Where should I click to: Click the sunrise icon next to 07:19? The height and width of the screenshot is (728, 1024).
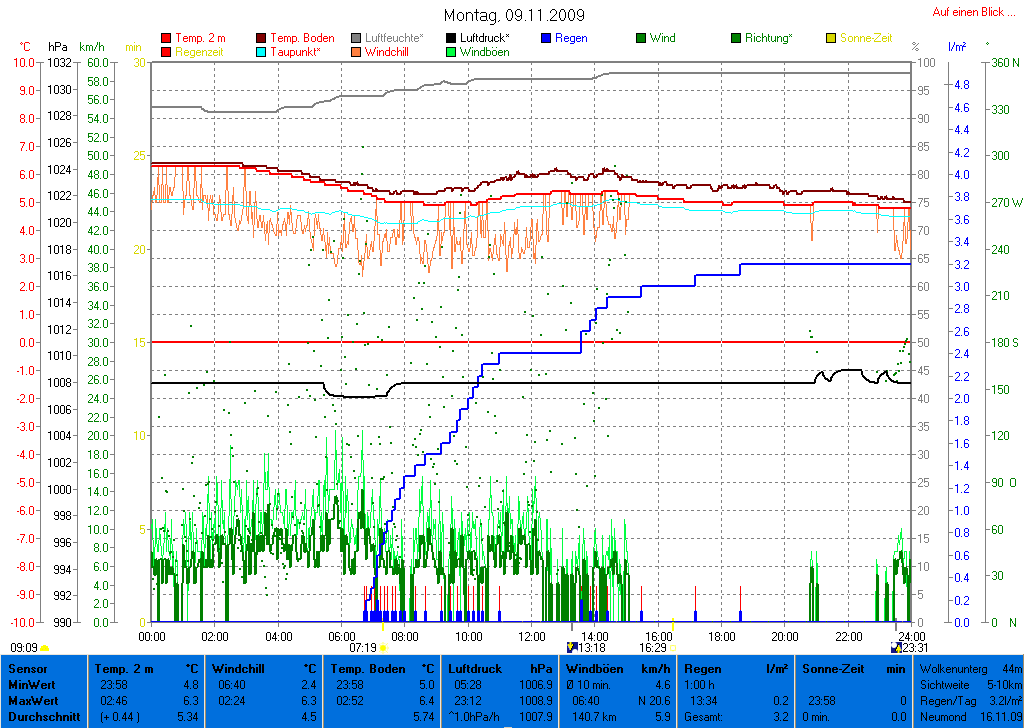pos(383,648)
